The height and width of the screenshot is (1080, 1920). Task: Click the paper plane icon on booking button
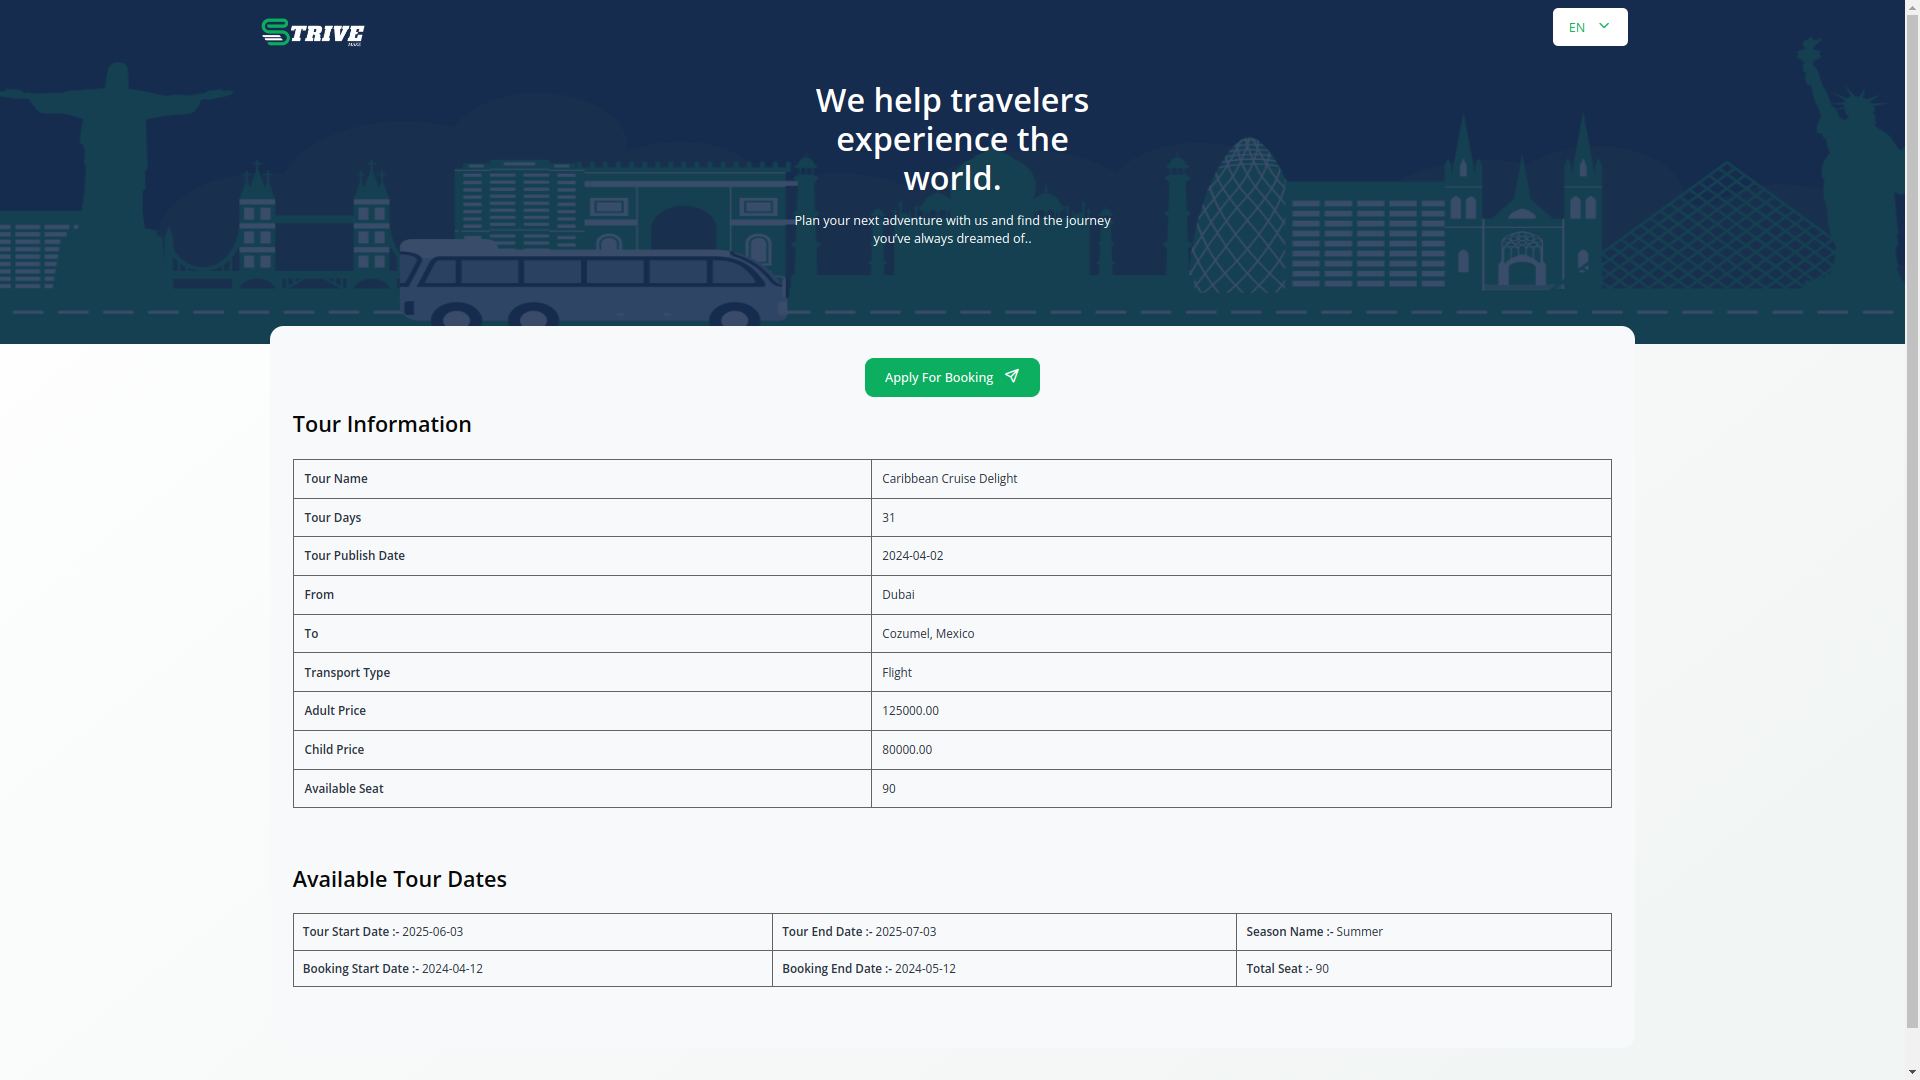coord(1012,376)
